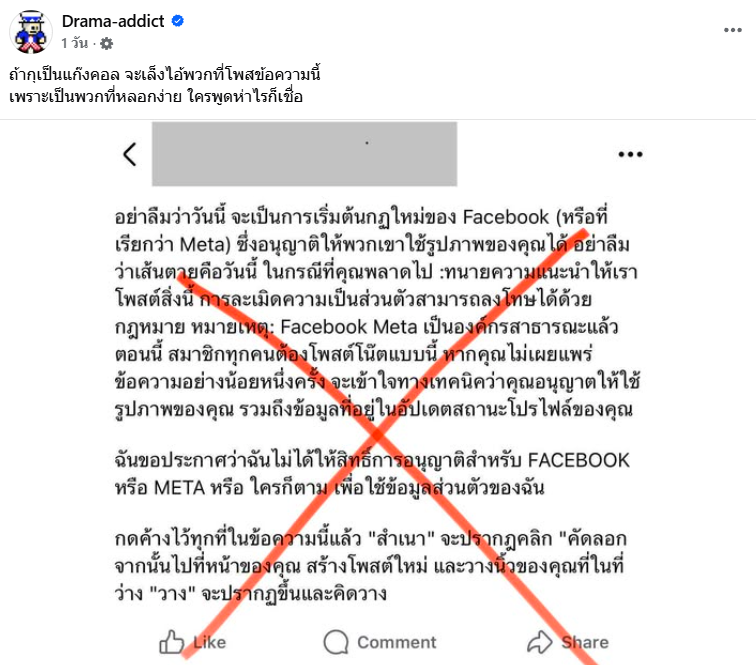Click the Share label
This screenshot has height=665, width=756.
(584, 642)
